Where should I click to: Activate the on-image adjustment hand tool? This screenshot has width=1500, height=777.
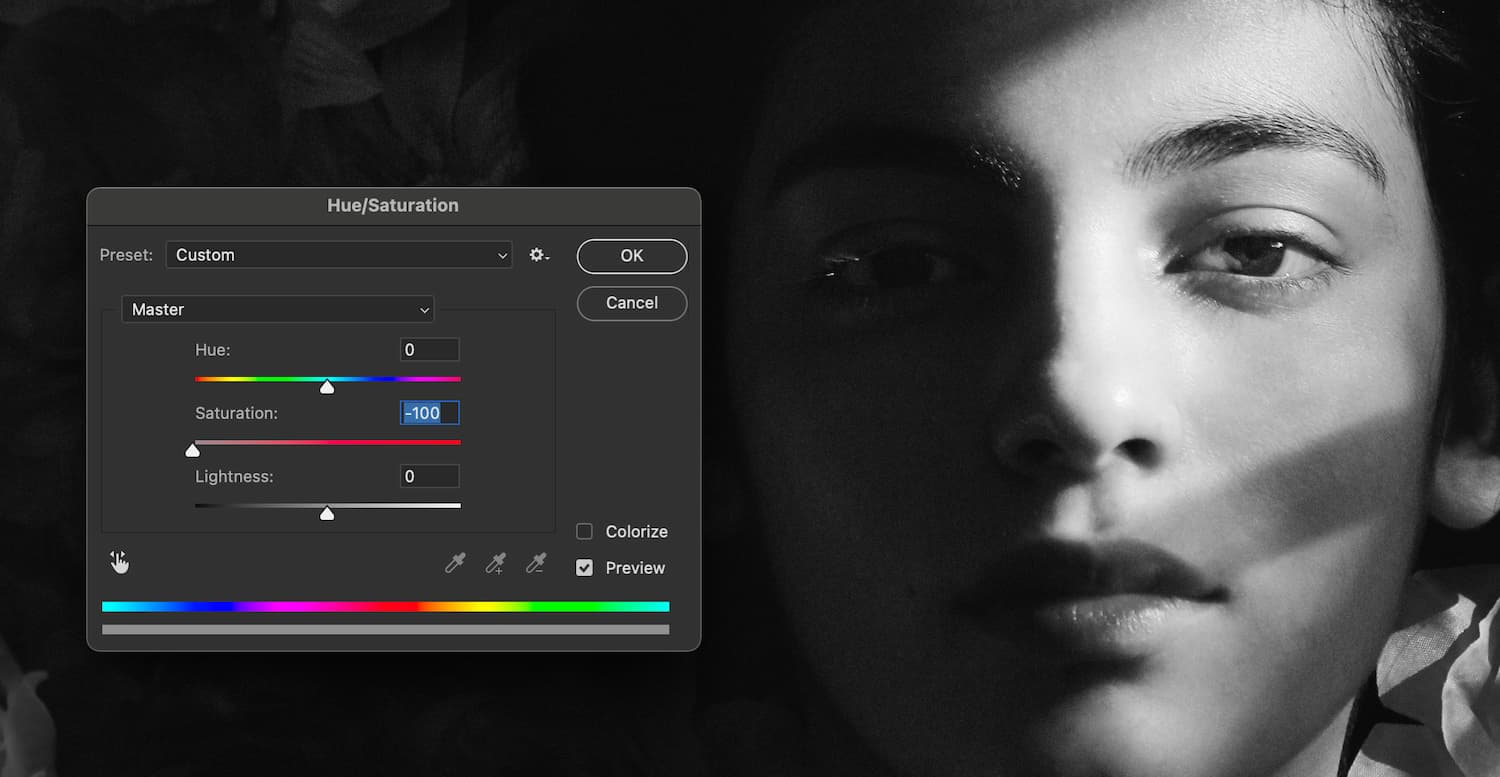pyautogui.click(x=119, y=563)
